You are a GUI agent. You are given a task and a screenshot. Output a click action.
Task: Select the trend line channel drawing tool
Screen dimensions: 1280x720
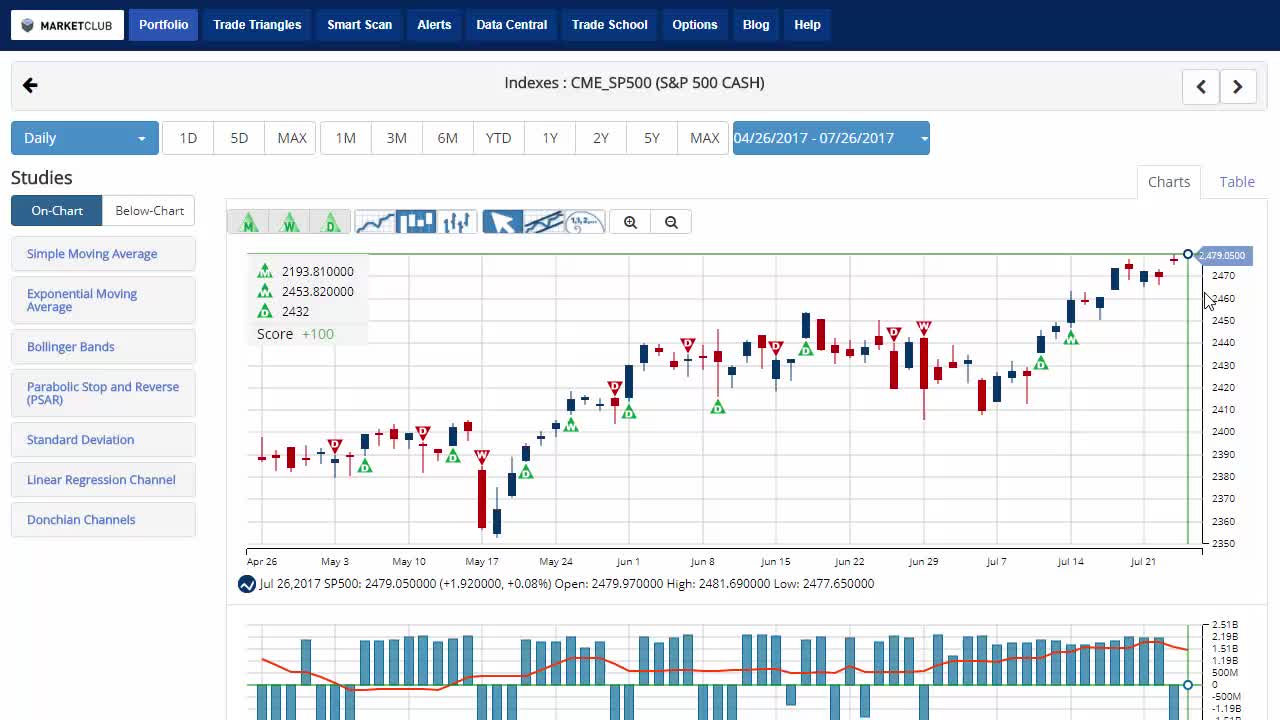coord(543,222)
